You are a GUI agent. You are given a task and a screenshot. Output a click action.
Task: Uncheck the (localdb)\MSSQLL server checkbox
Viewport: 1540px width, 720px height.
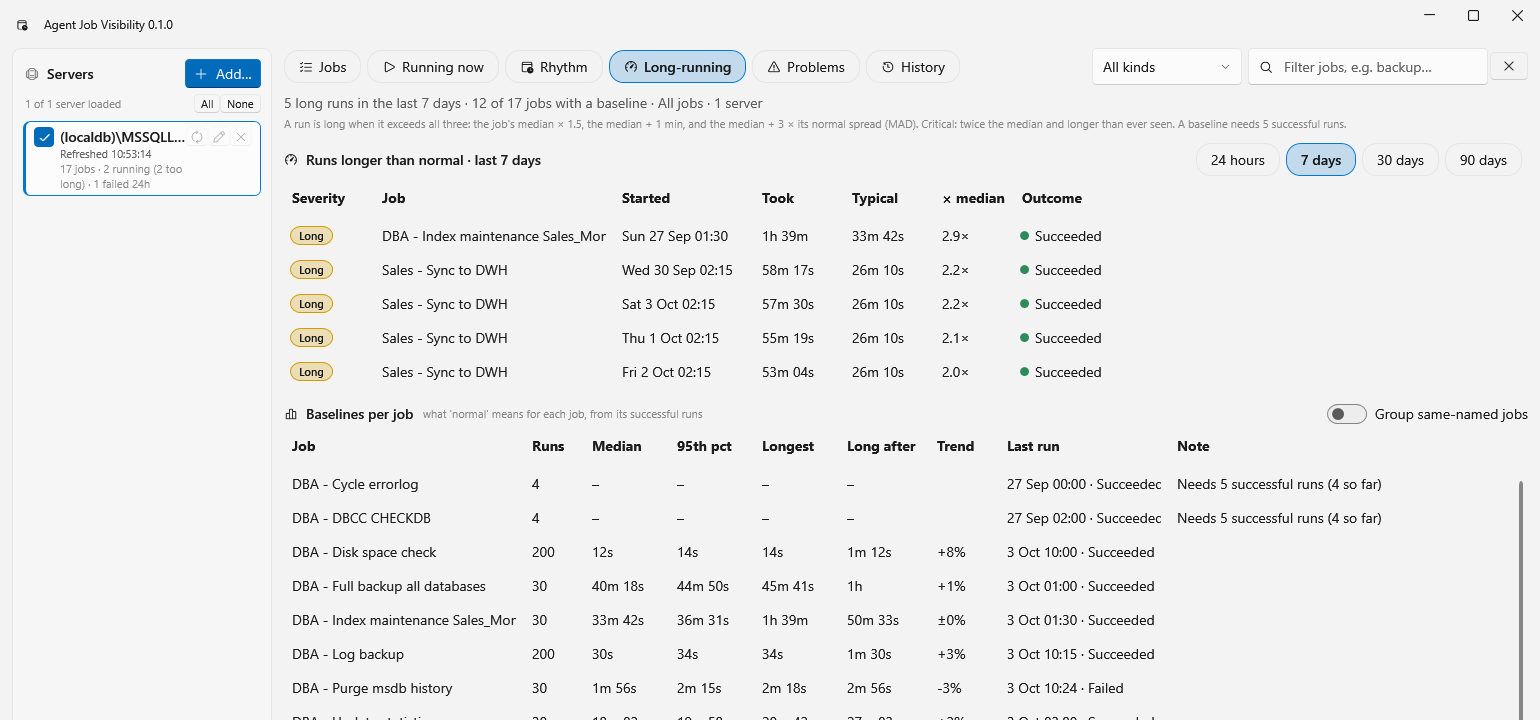[x=44, y=137]
